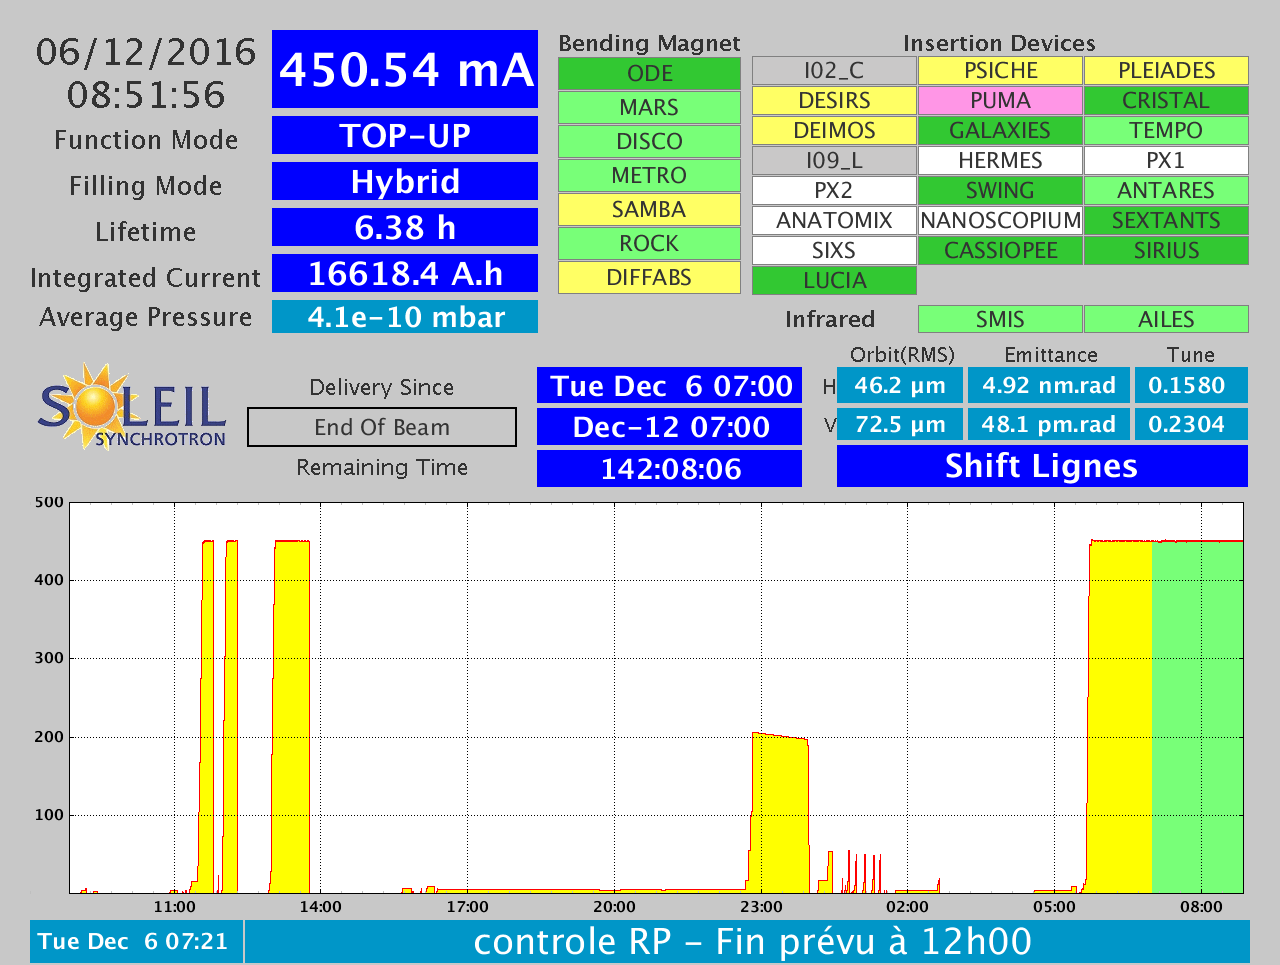Screen dimensions: 1280x965
Task: Click the 142:08:06 remaining time value
Action: [670, 468]
